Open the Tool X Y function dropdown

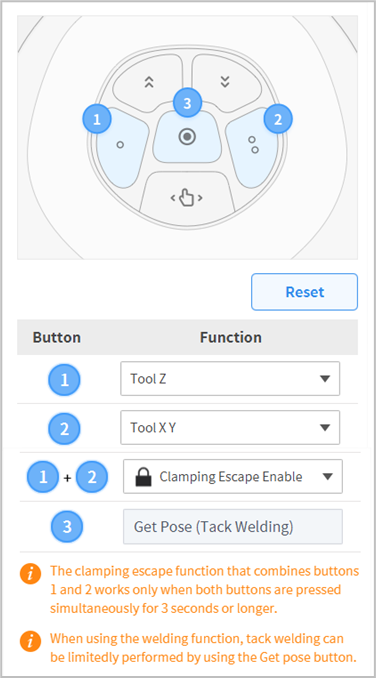[x=230, y=428]
